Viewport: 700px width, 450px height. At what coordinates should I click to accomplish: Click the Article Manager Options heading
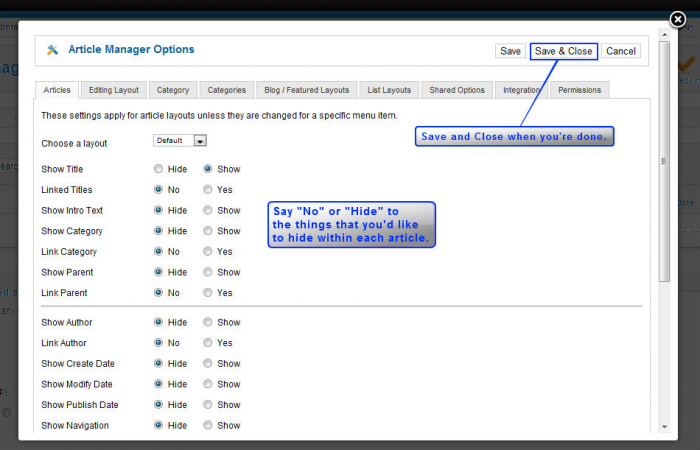131,49
